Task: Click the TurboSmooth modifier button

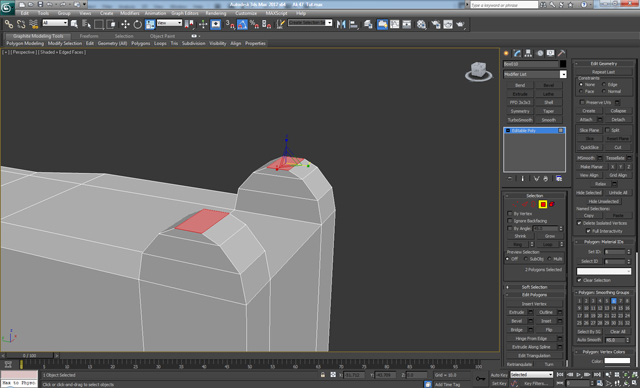Action: point(520,120)
